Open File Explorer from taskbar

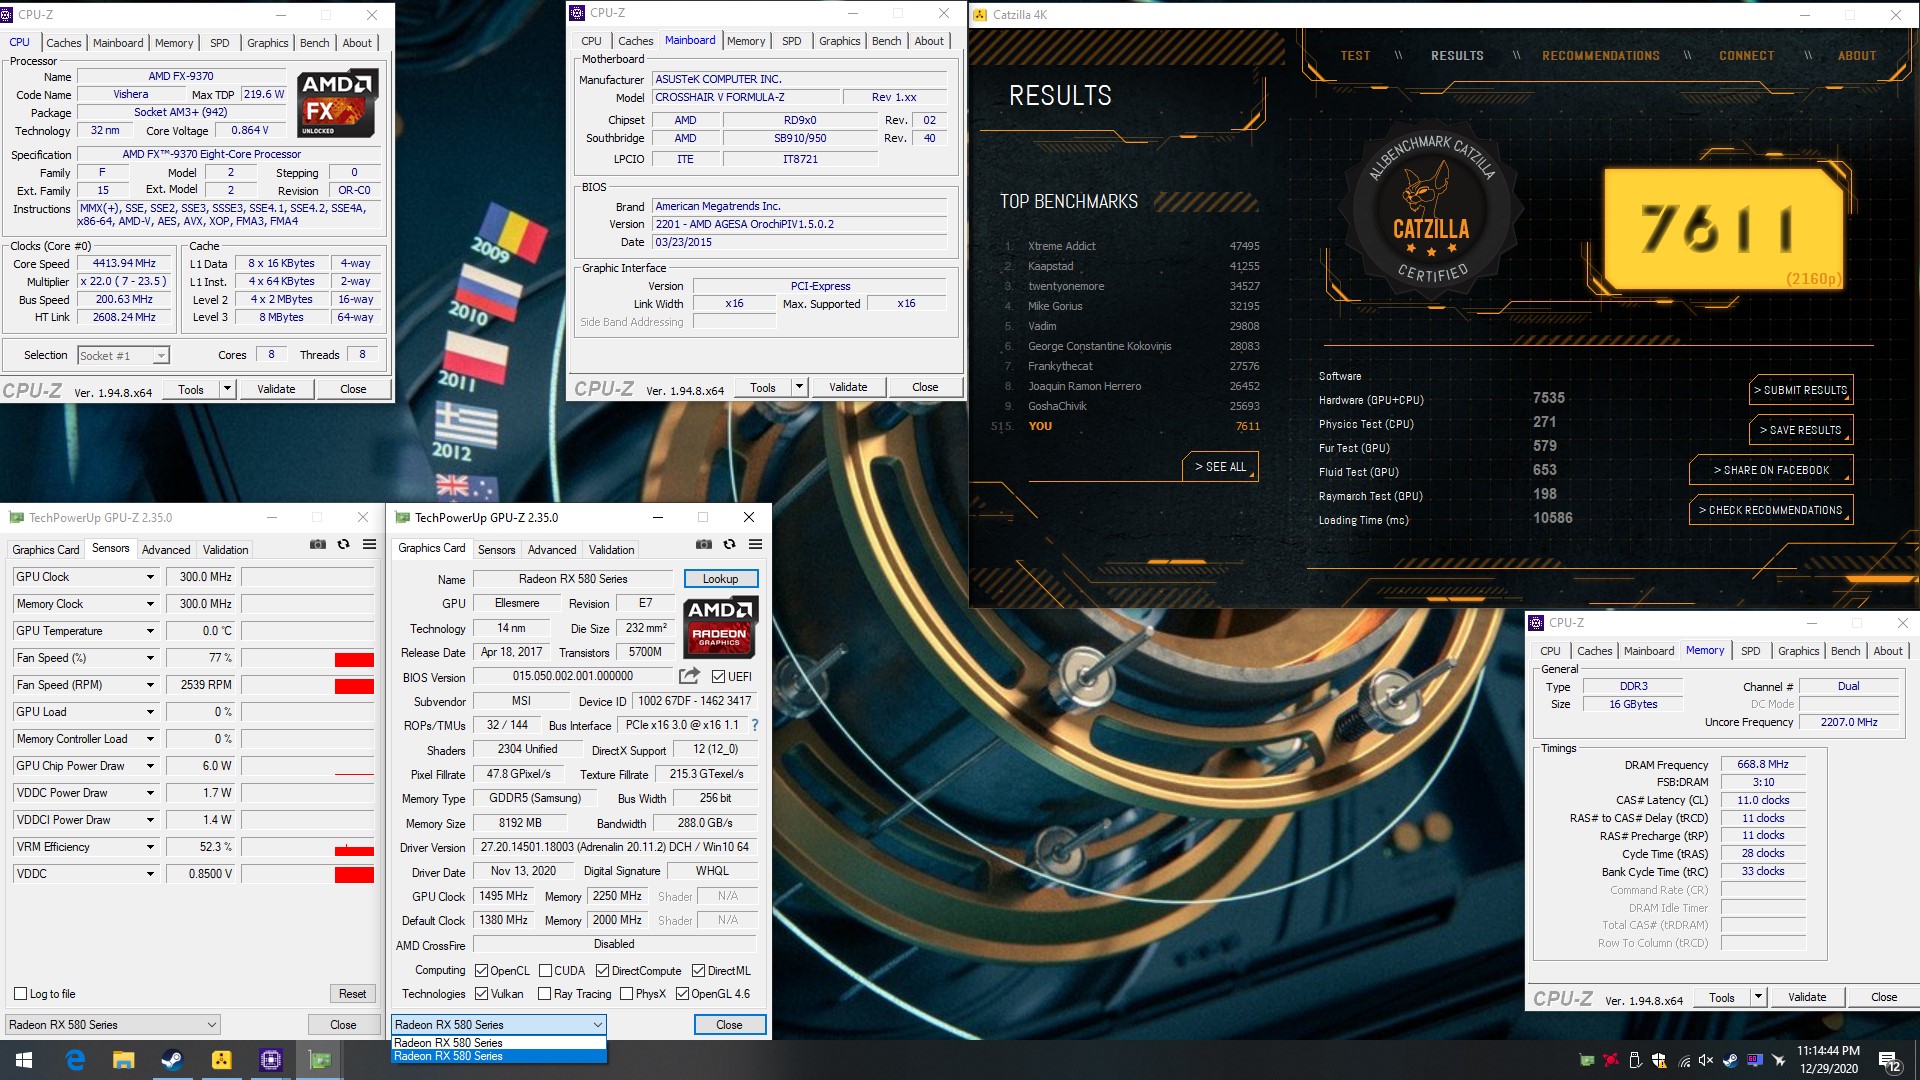coord(123,1060)
